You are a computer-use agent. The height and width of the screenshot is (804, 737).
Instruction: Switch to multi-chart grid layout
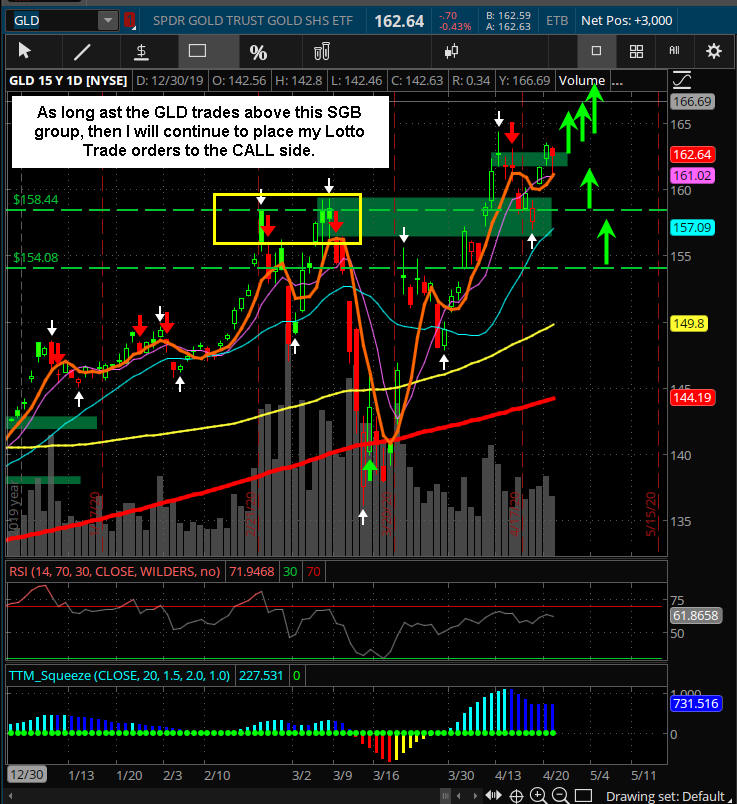pyautogui.click(x=636, y=51)
